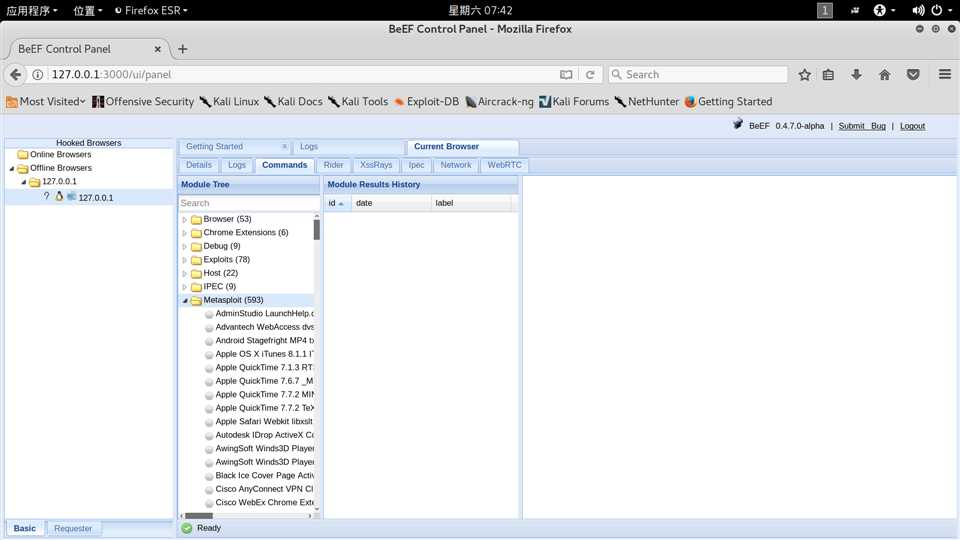Click the green Ready status icon
The image size is (960, 540).
(187, 528)
